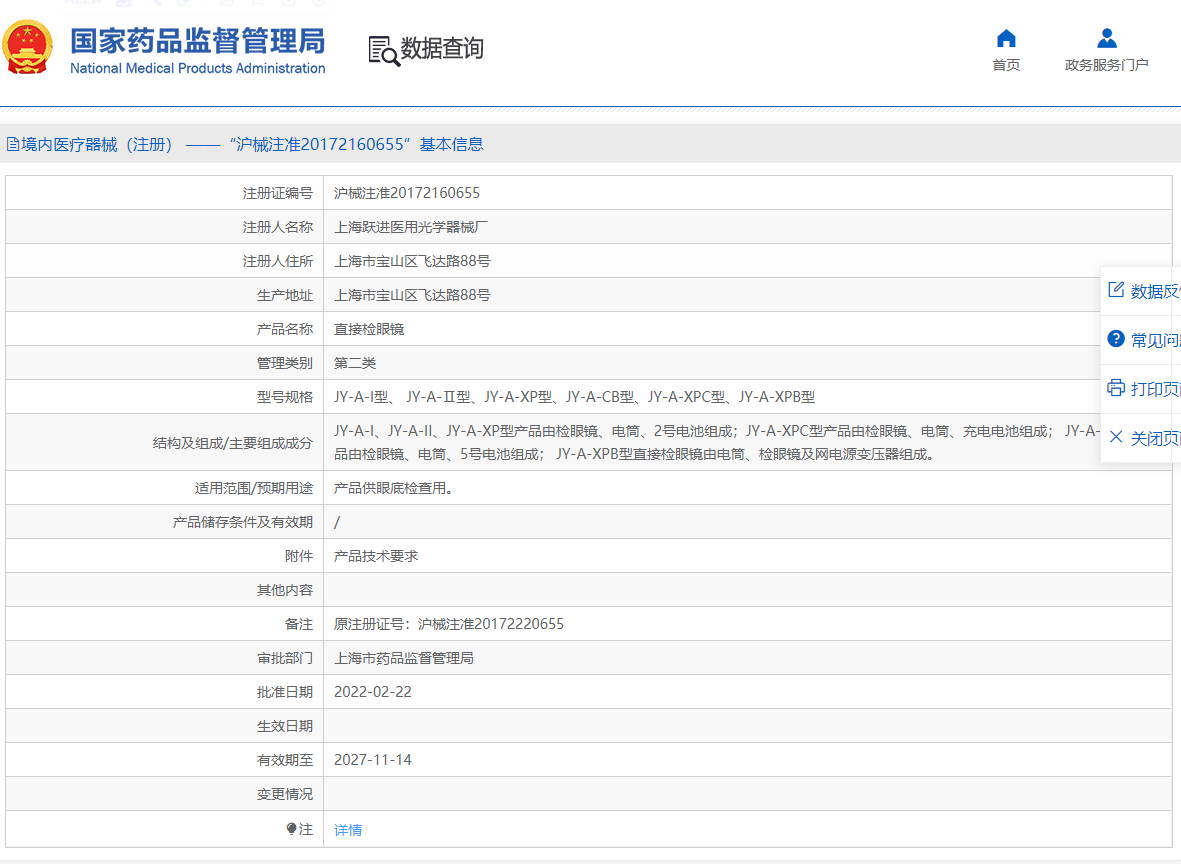Screen dimensions: 1181x864
Task: Click 第二类 management category value
Action: tap(355, 363)
